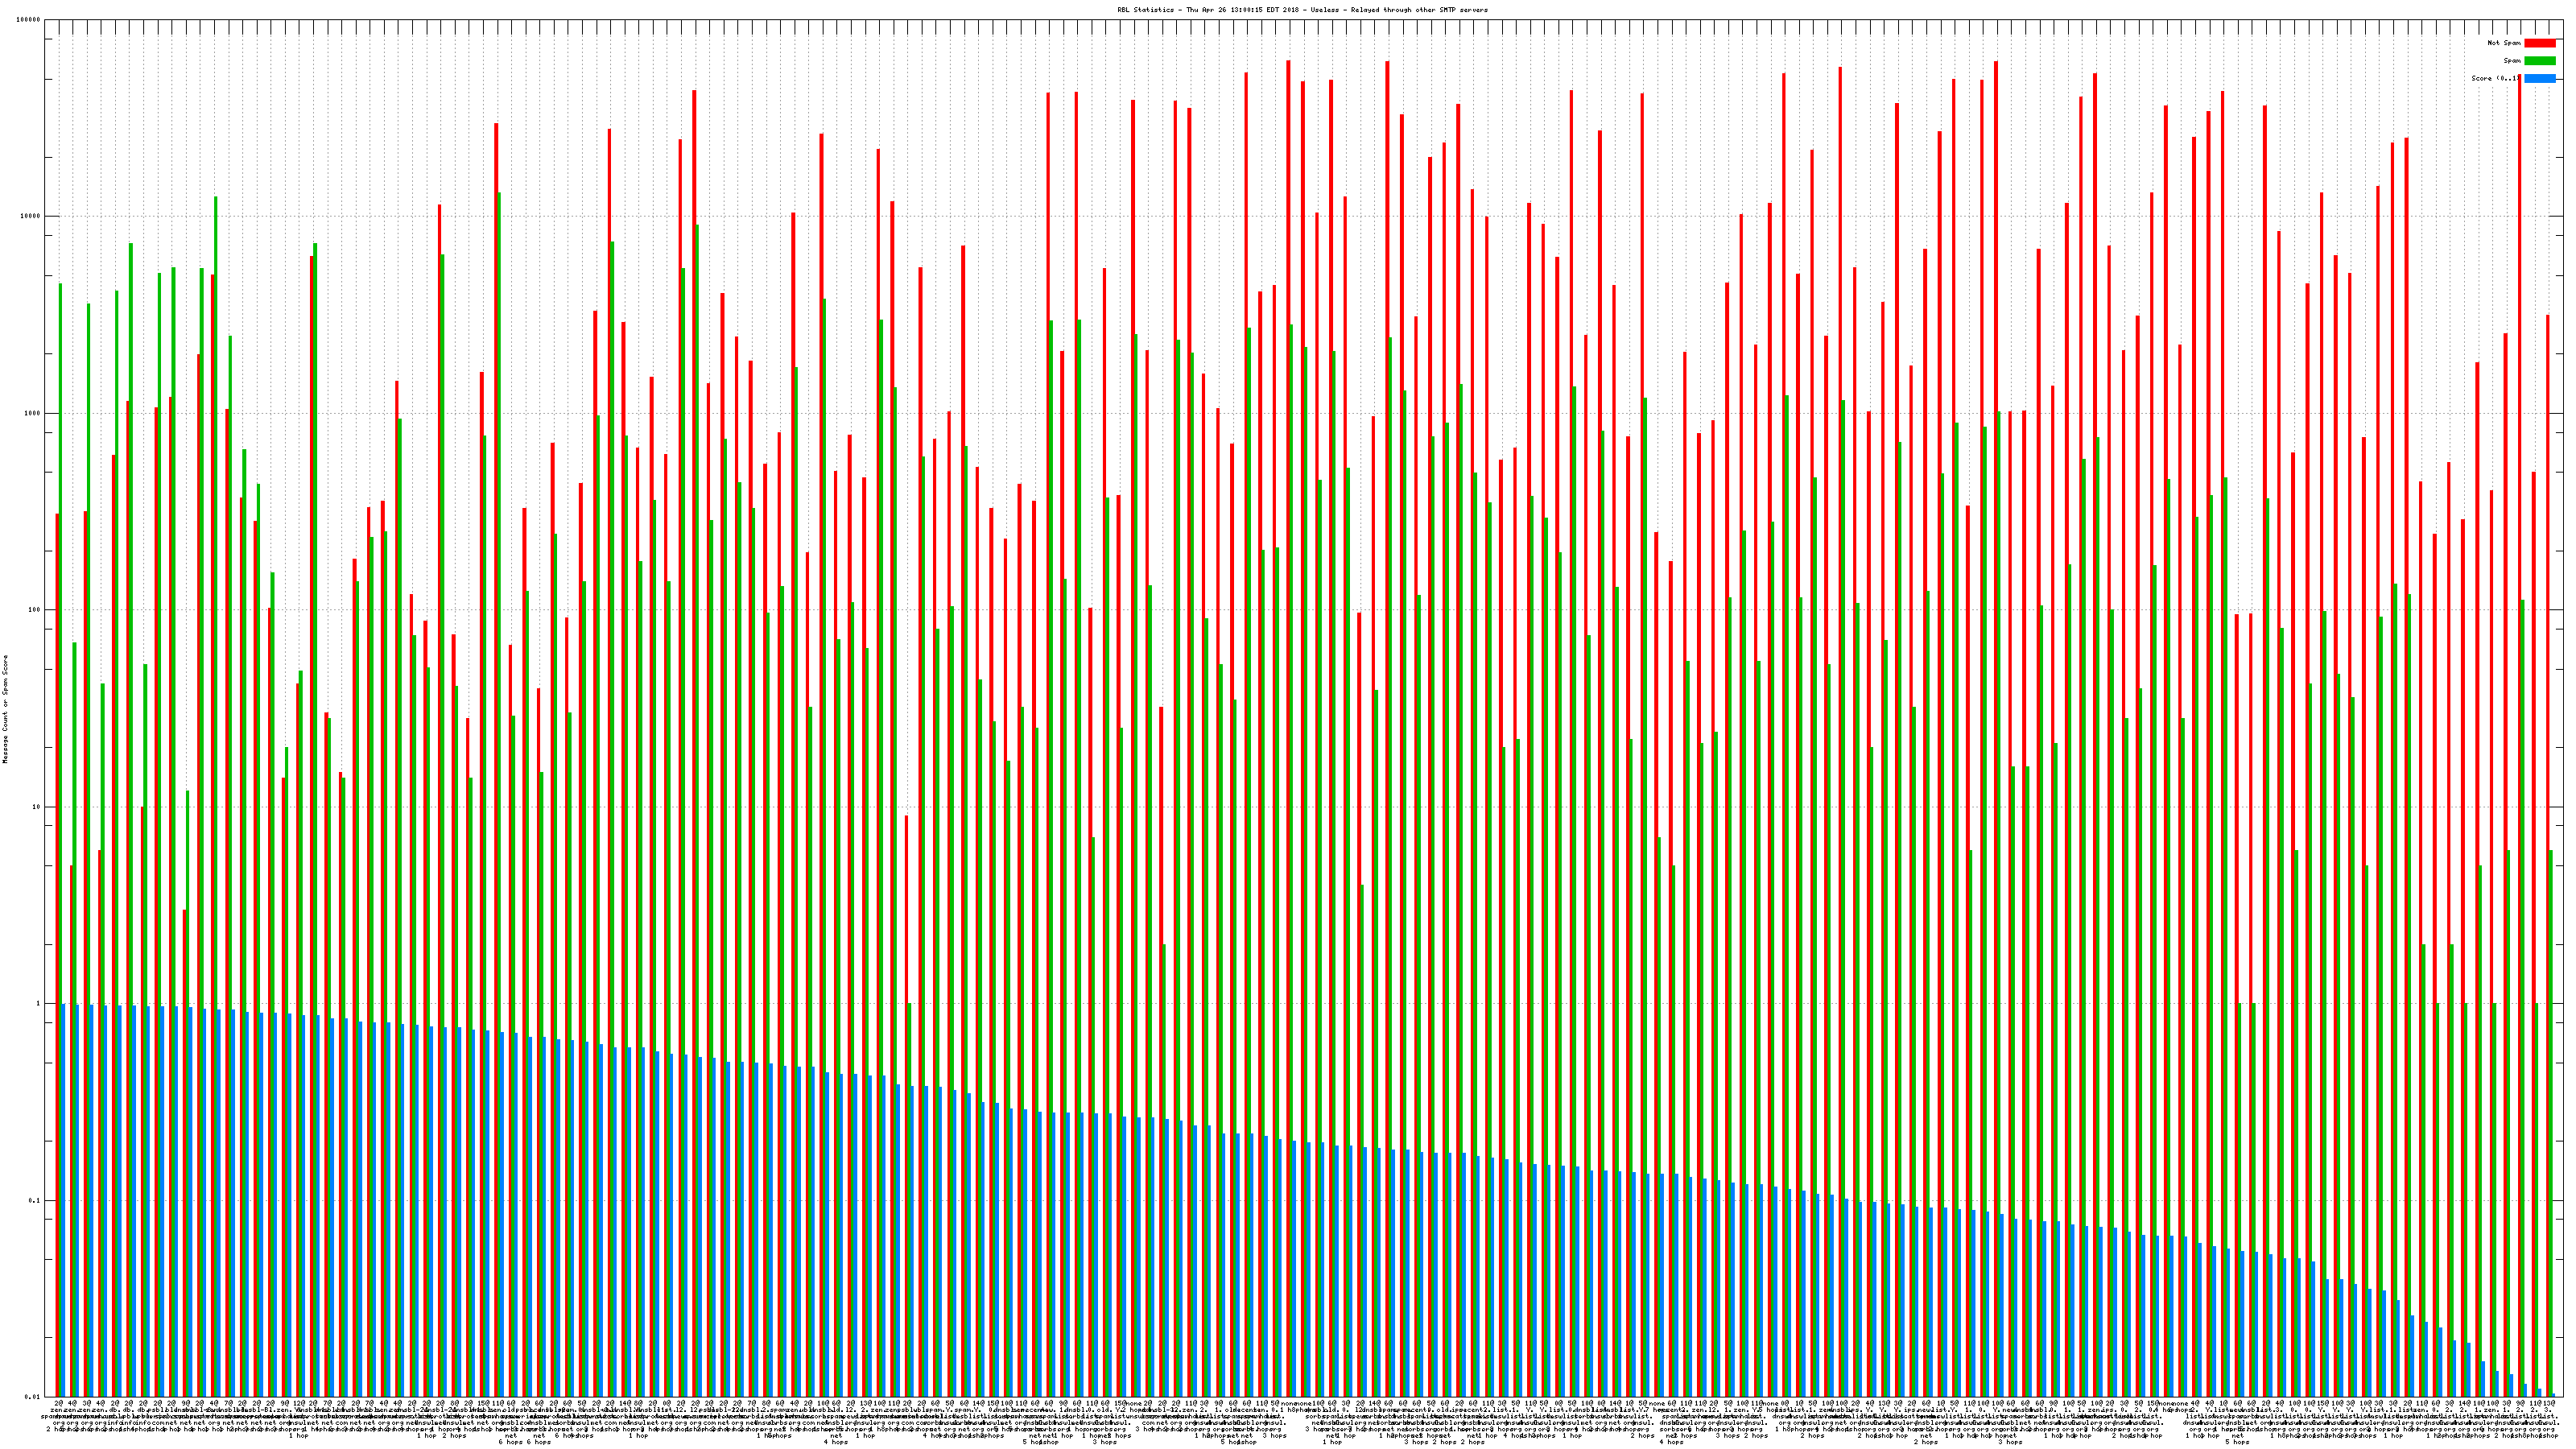Viewport: 2576px width, 1449px height.
Task: Click the 10 y-axis tick label
Action: pos(37,807)
